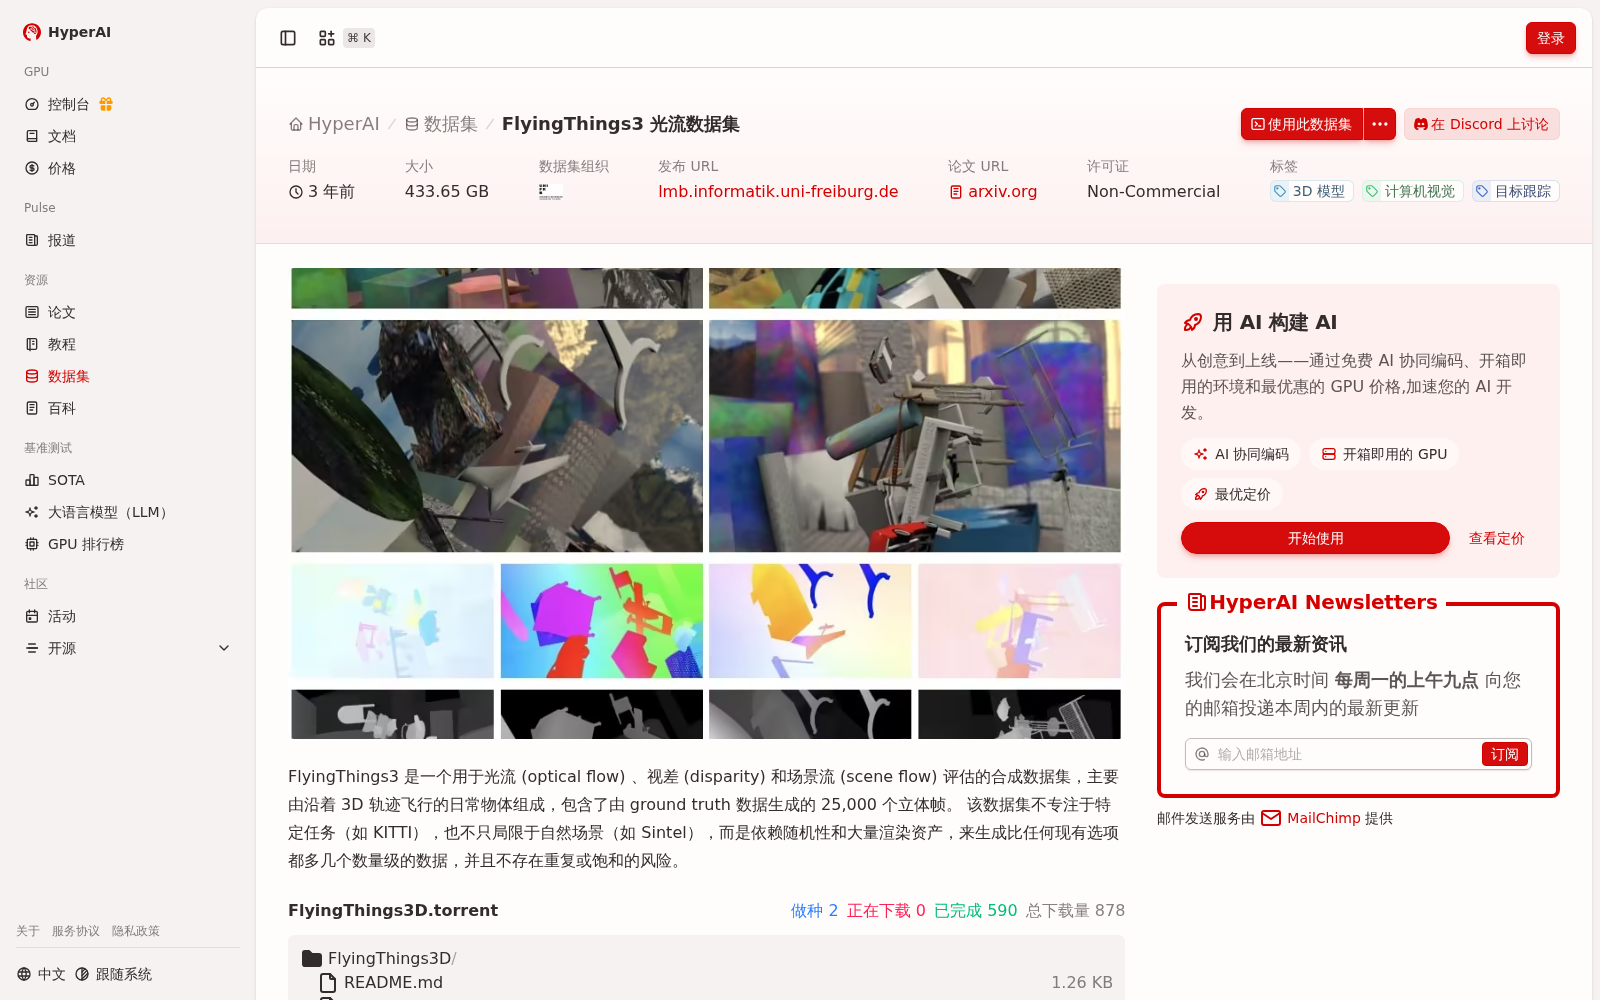Click the 目标跟踪 tag

(x=1515, y=191)
